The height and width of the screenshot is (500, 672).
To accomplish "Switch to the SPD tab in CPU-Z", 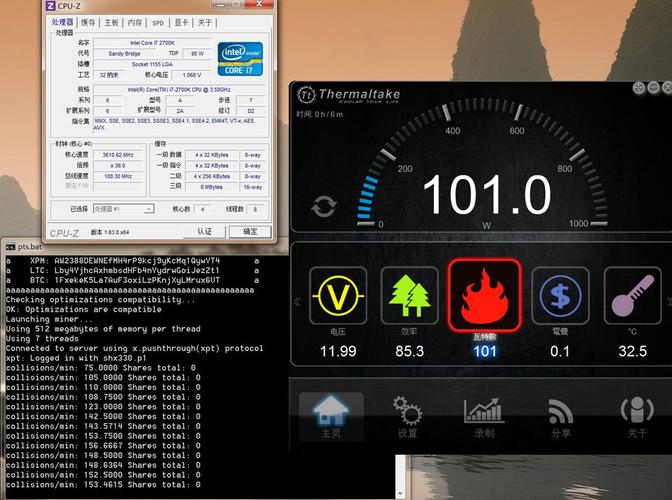I will coord(158,22).
